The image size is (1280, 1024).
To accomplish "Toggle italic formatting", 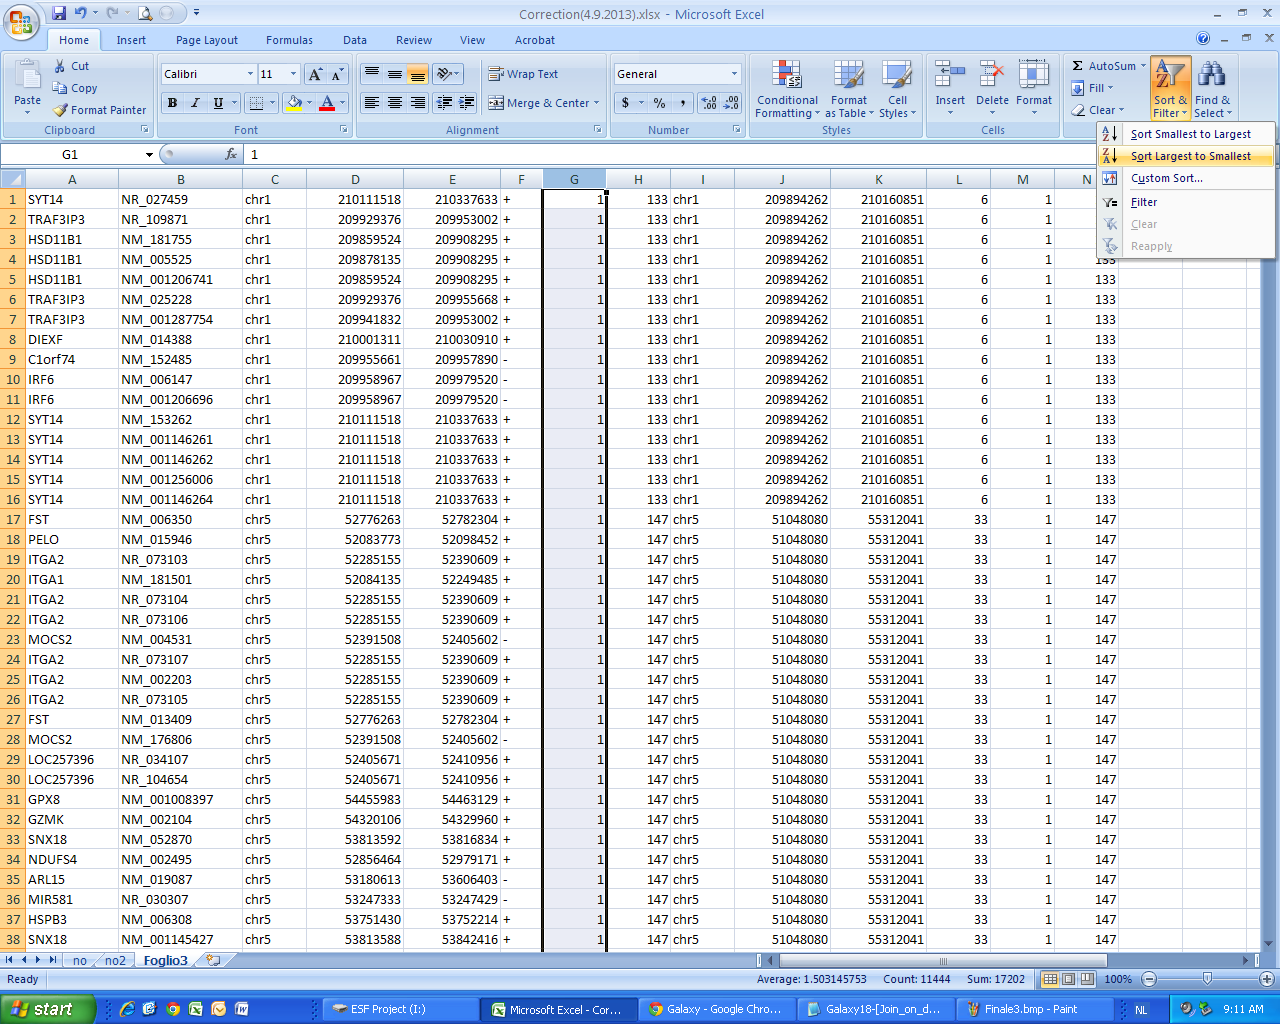I will pyautogui.click(x=195, y=103).
